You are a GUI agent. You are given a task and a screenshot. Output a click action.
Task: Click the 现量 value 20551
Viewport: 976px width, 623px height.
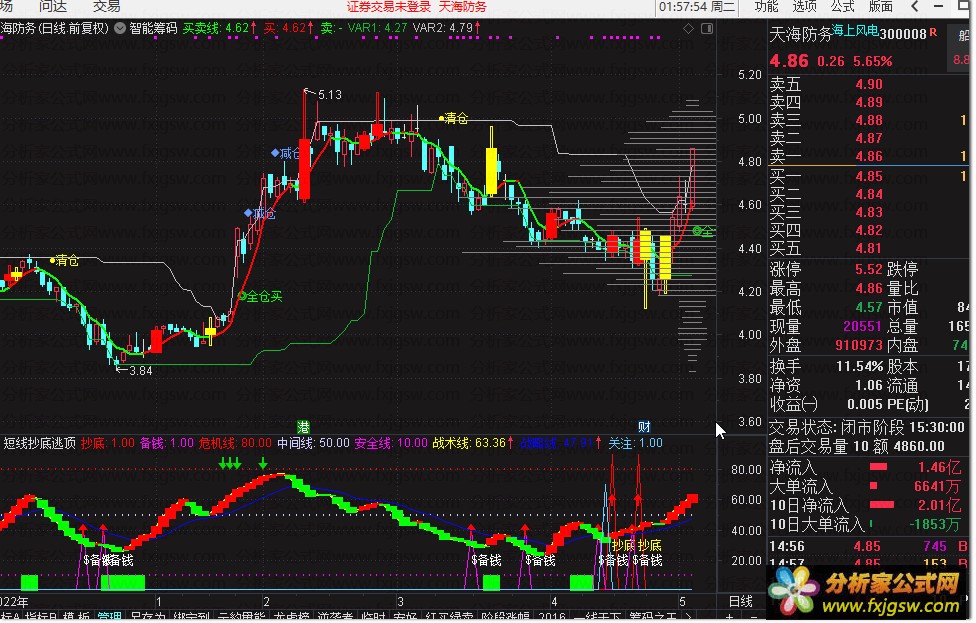click(862, 326)
